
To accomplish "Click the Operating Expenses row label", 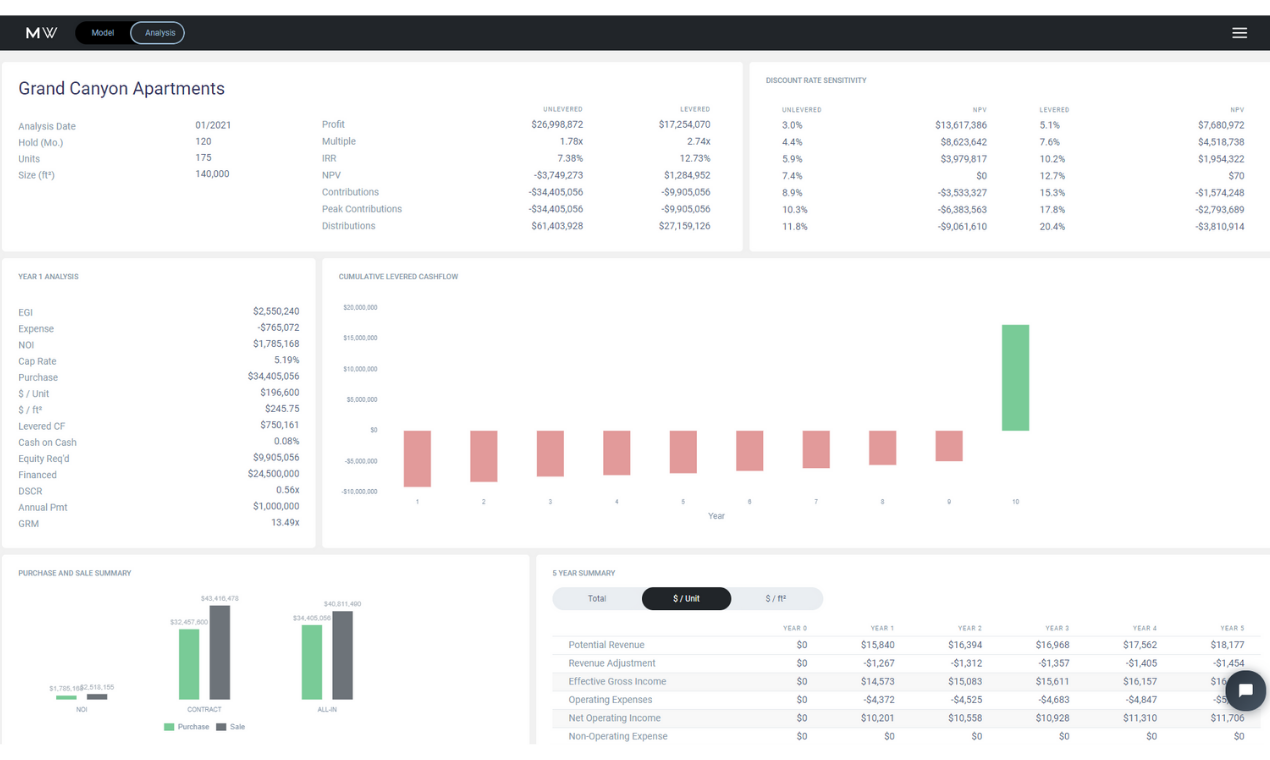I will [610, 700].
